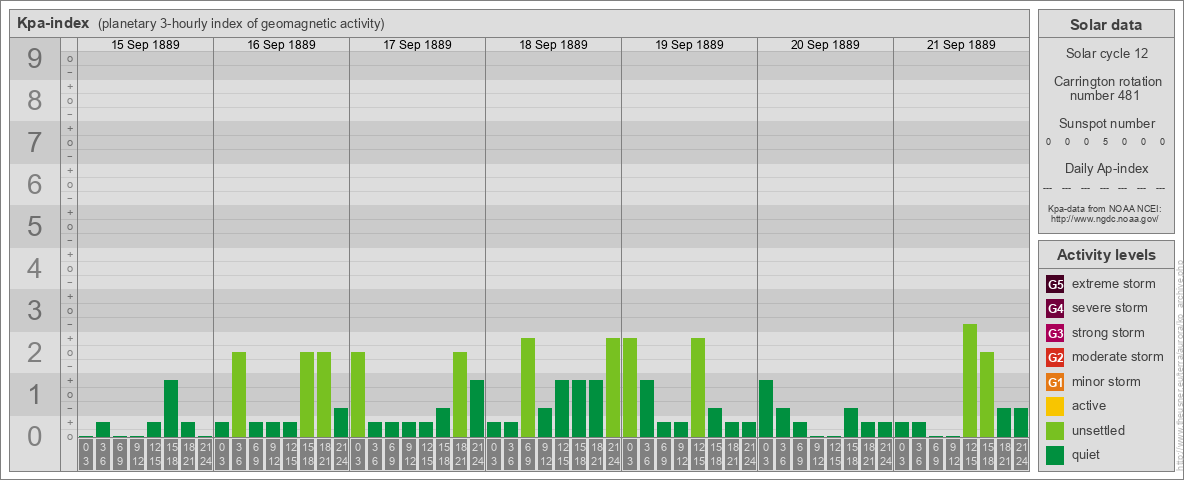The width and height of the screenshot is (1184, 480).
Task: Click the 3-6 bar on 16 Sep 1889
Action: tap(239, 395)
